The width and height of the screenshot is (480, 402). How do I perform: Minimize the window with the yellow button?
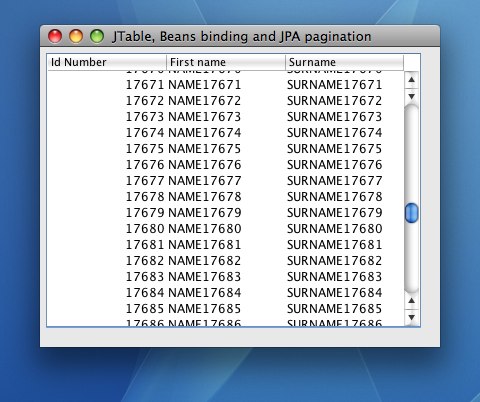tap(76, 36)
